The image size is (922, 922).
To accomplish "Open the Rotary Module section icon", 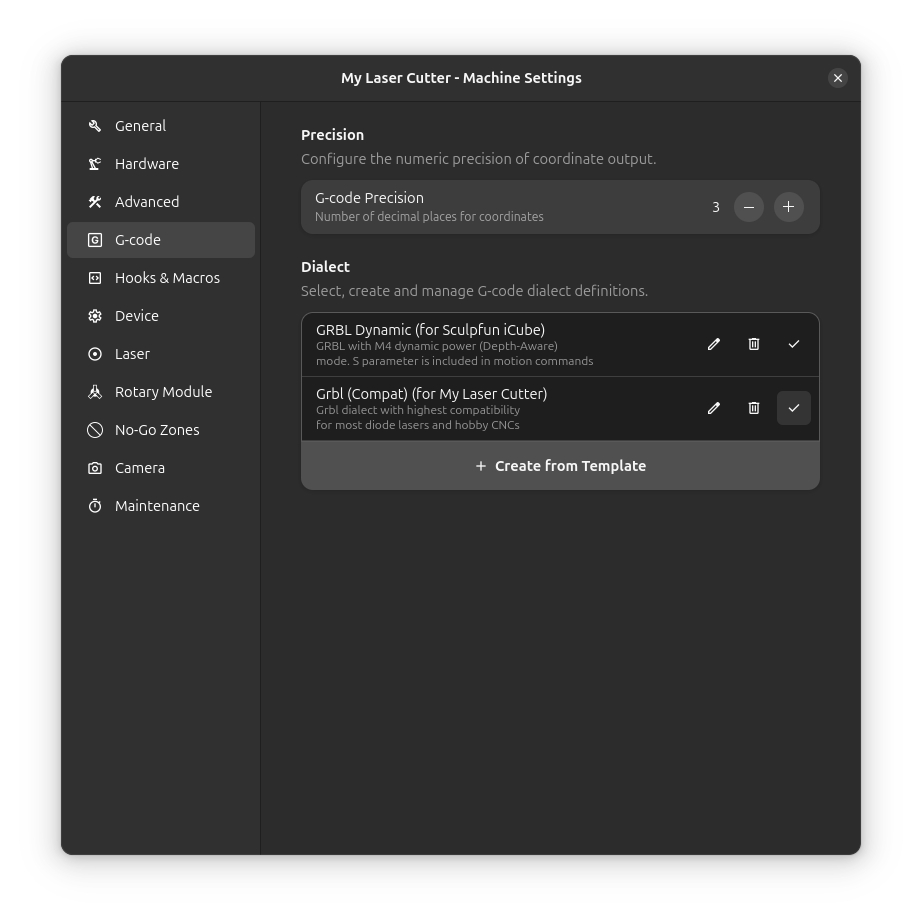I will (95, 391).
